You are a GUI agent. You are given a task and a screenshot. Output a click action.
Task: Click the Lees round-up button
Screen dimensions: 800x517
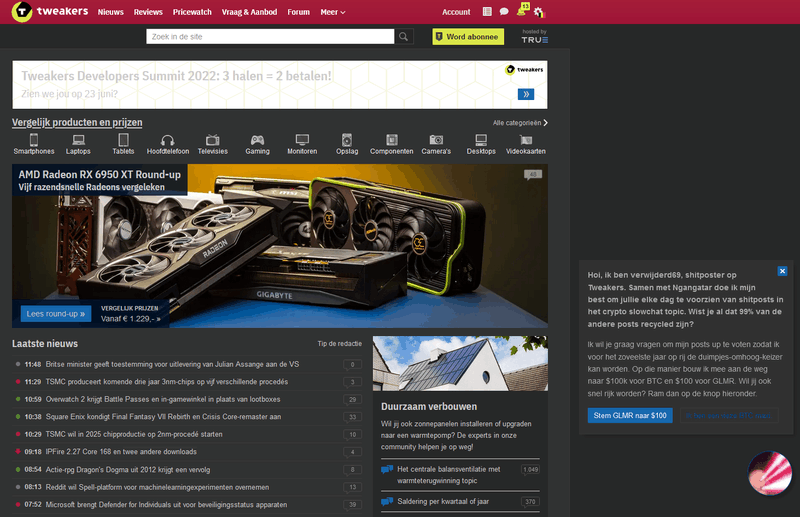(x=56, y=314)
